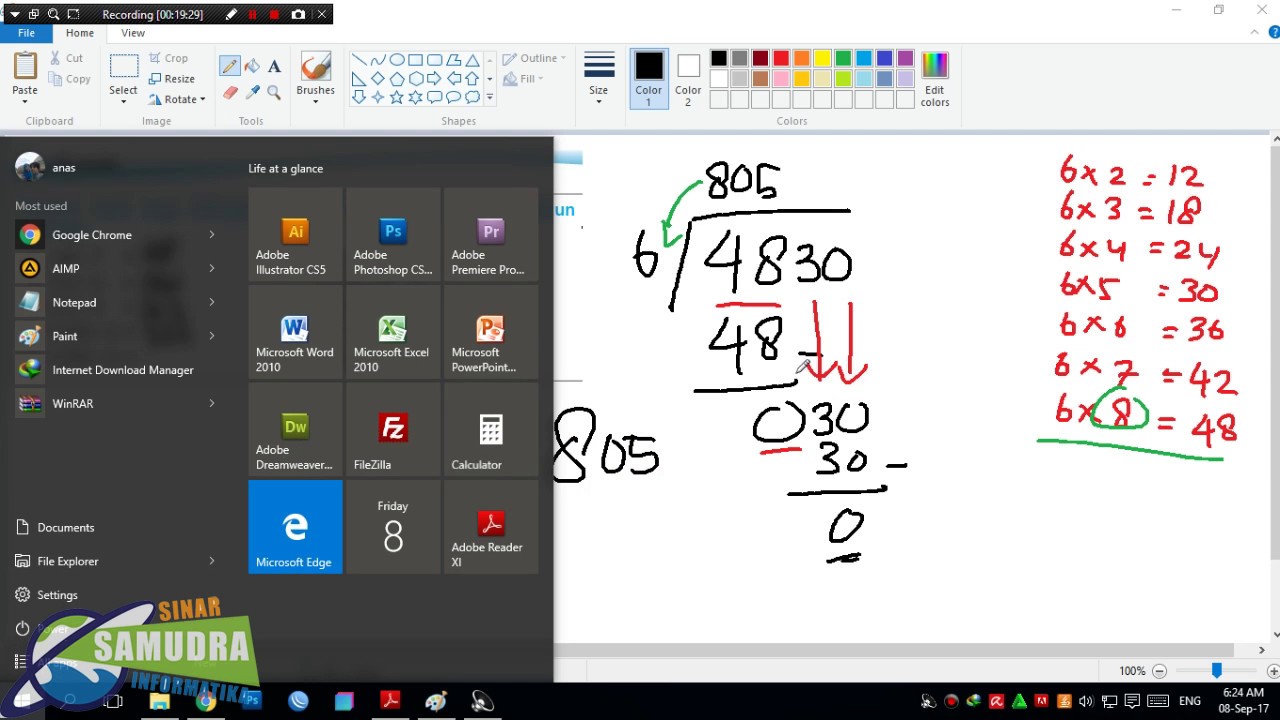
Task: Pick the Five-point star shape
Action: click(397, 97)
